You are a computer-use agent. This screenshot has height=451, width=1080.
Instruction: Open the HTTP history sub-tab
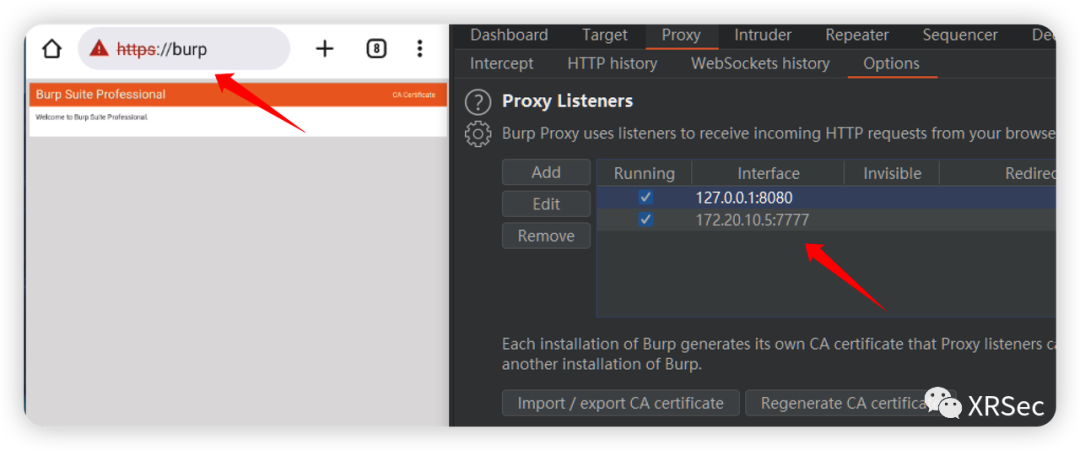coord(612,63)
